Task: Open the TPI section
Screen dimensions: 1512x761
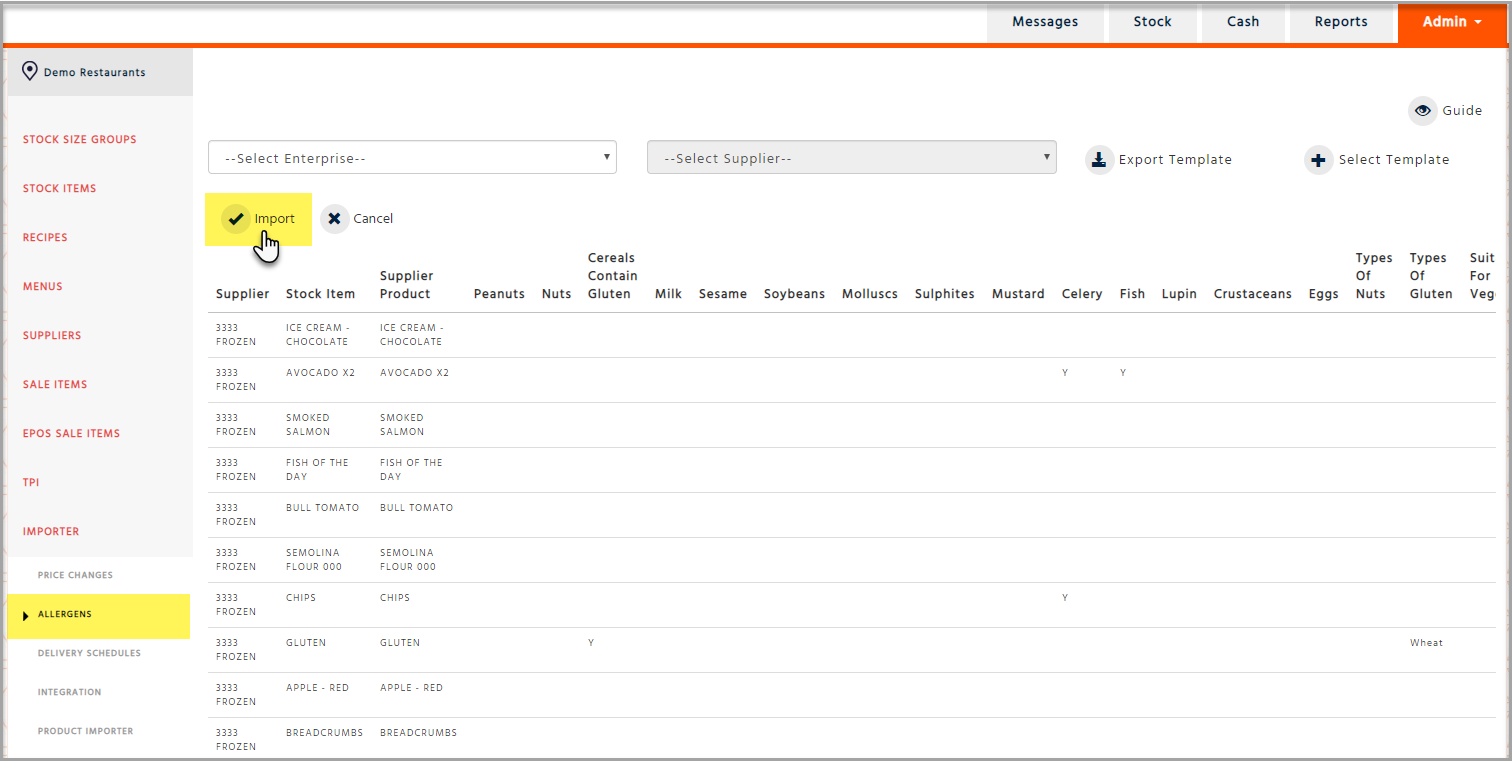Action: click(31, 483)
